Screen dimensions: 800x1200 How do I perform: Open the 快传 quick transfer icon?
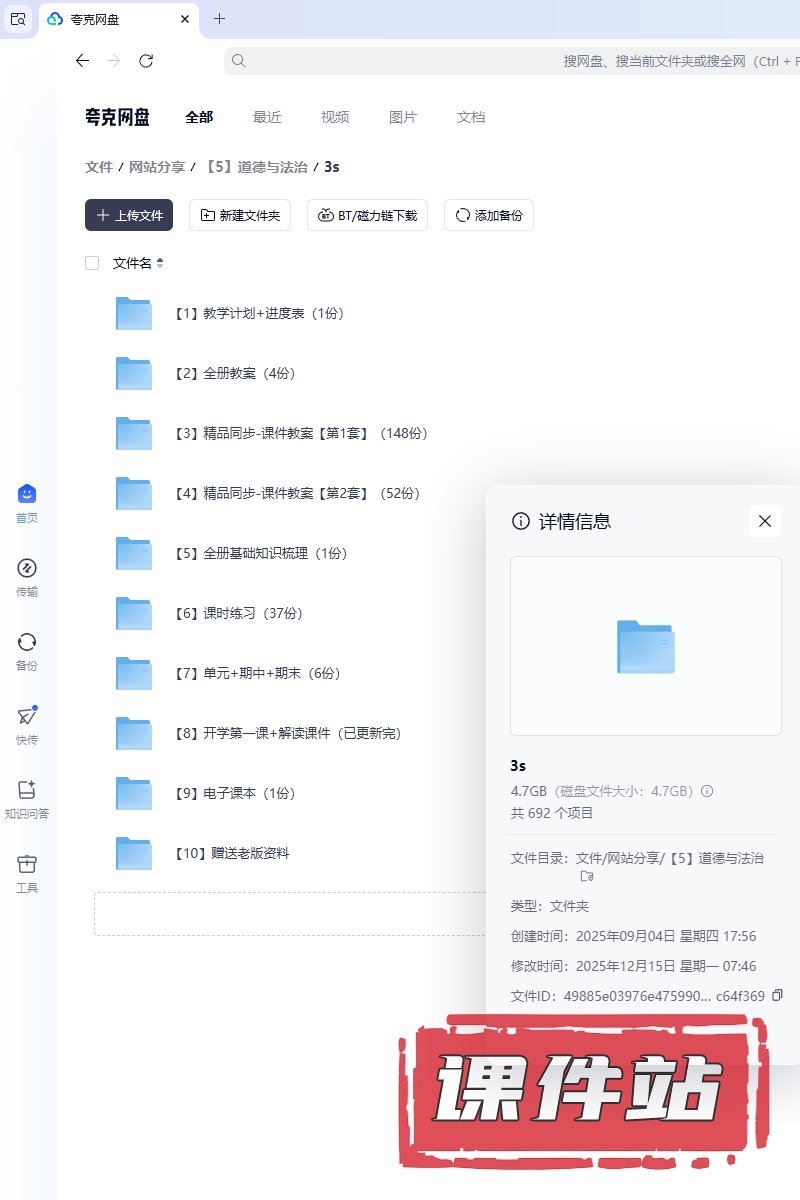(x=27, y=716)
